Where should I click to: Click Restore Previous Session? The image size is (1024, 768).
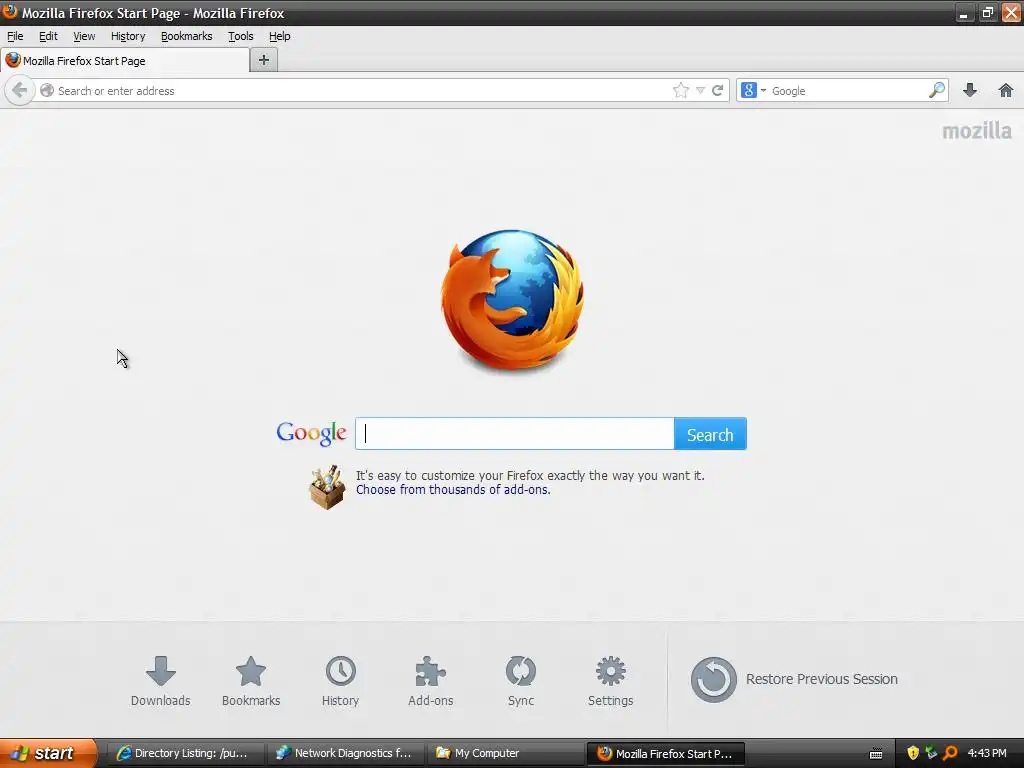794,679
